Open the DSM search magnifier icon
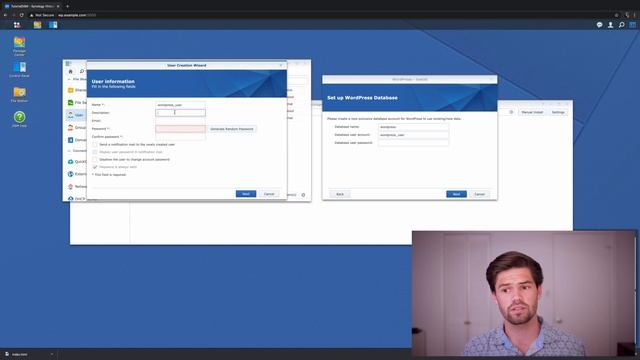The width and height of the screenshot is (640, 360). coord(621,25)
